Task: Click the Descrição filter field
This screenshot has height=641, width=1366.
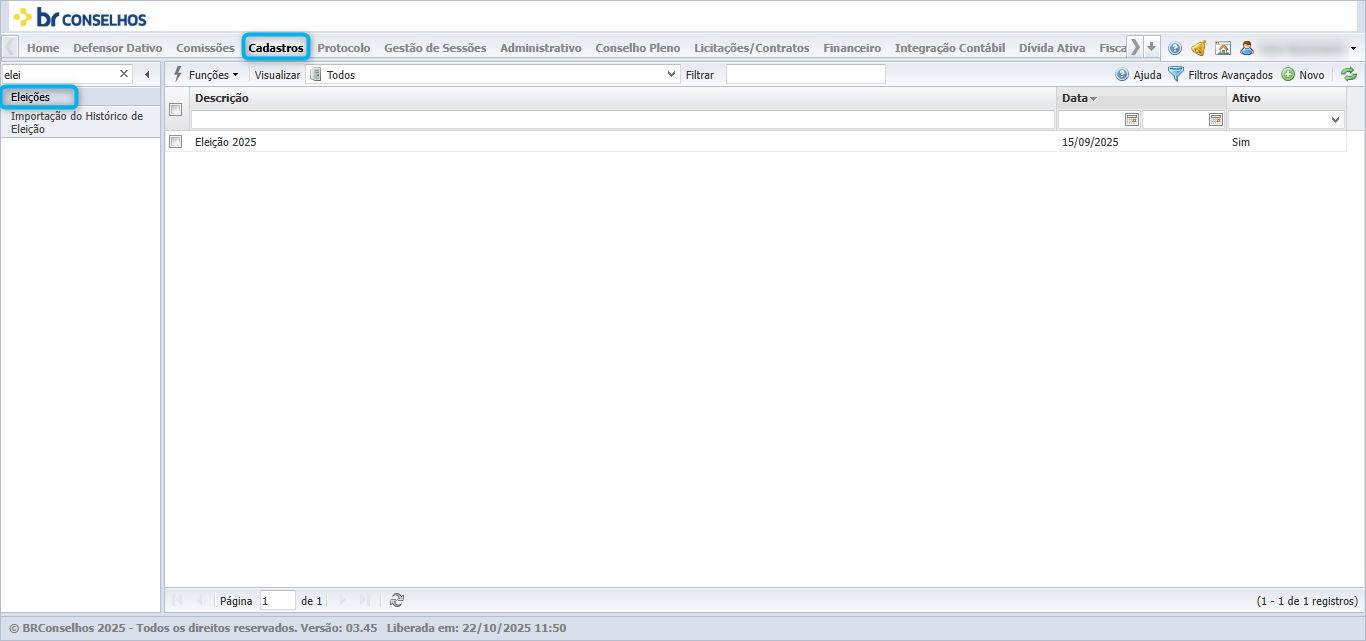Action: [623, 120]
